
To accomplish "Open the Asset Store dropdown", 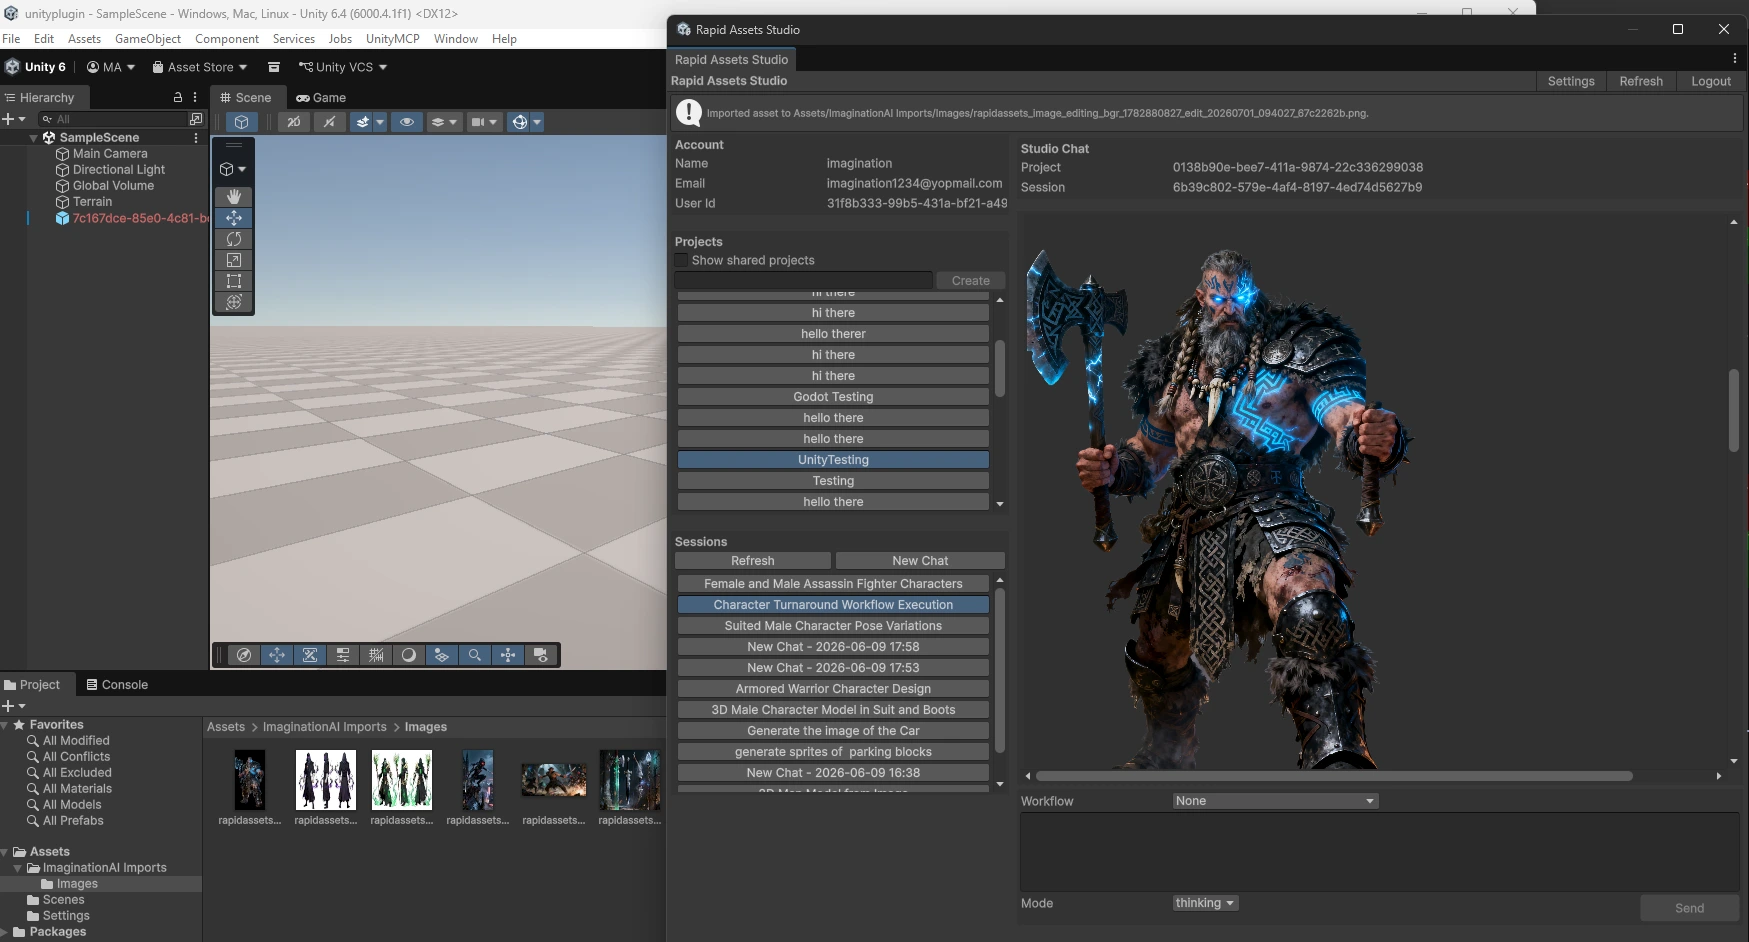I will [200, 67].
